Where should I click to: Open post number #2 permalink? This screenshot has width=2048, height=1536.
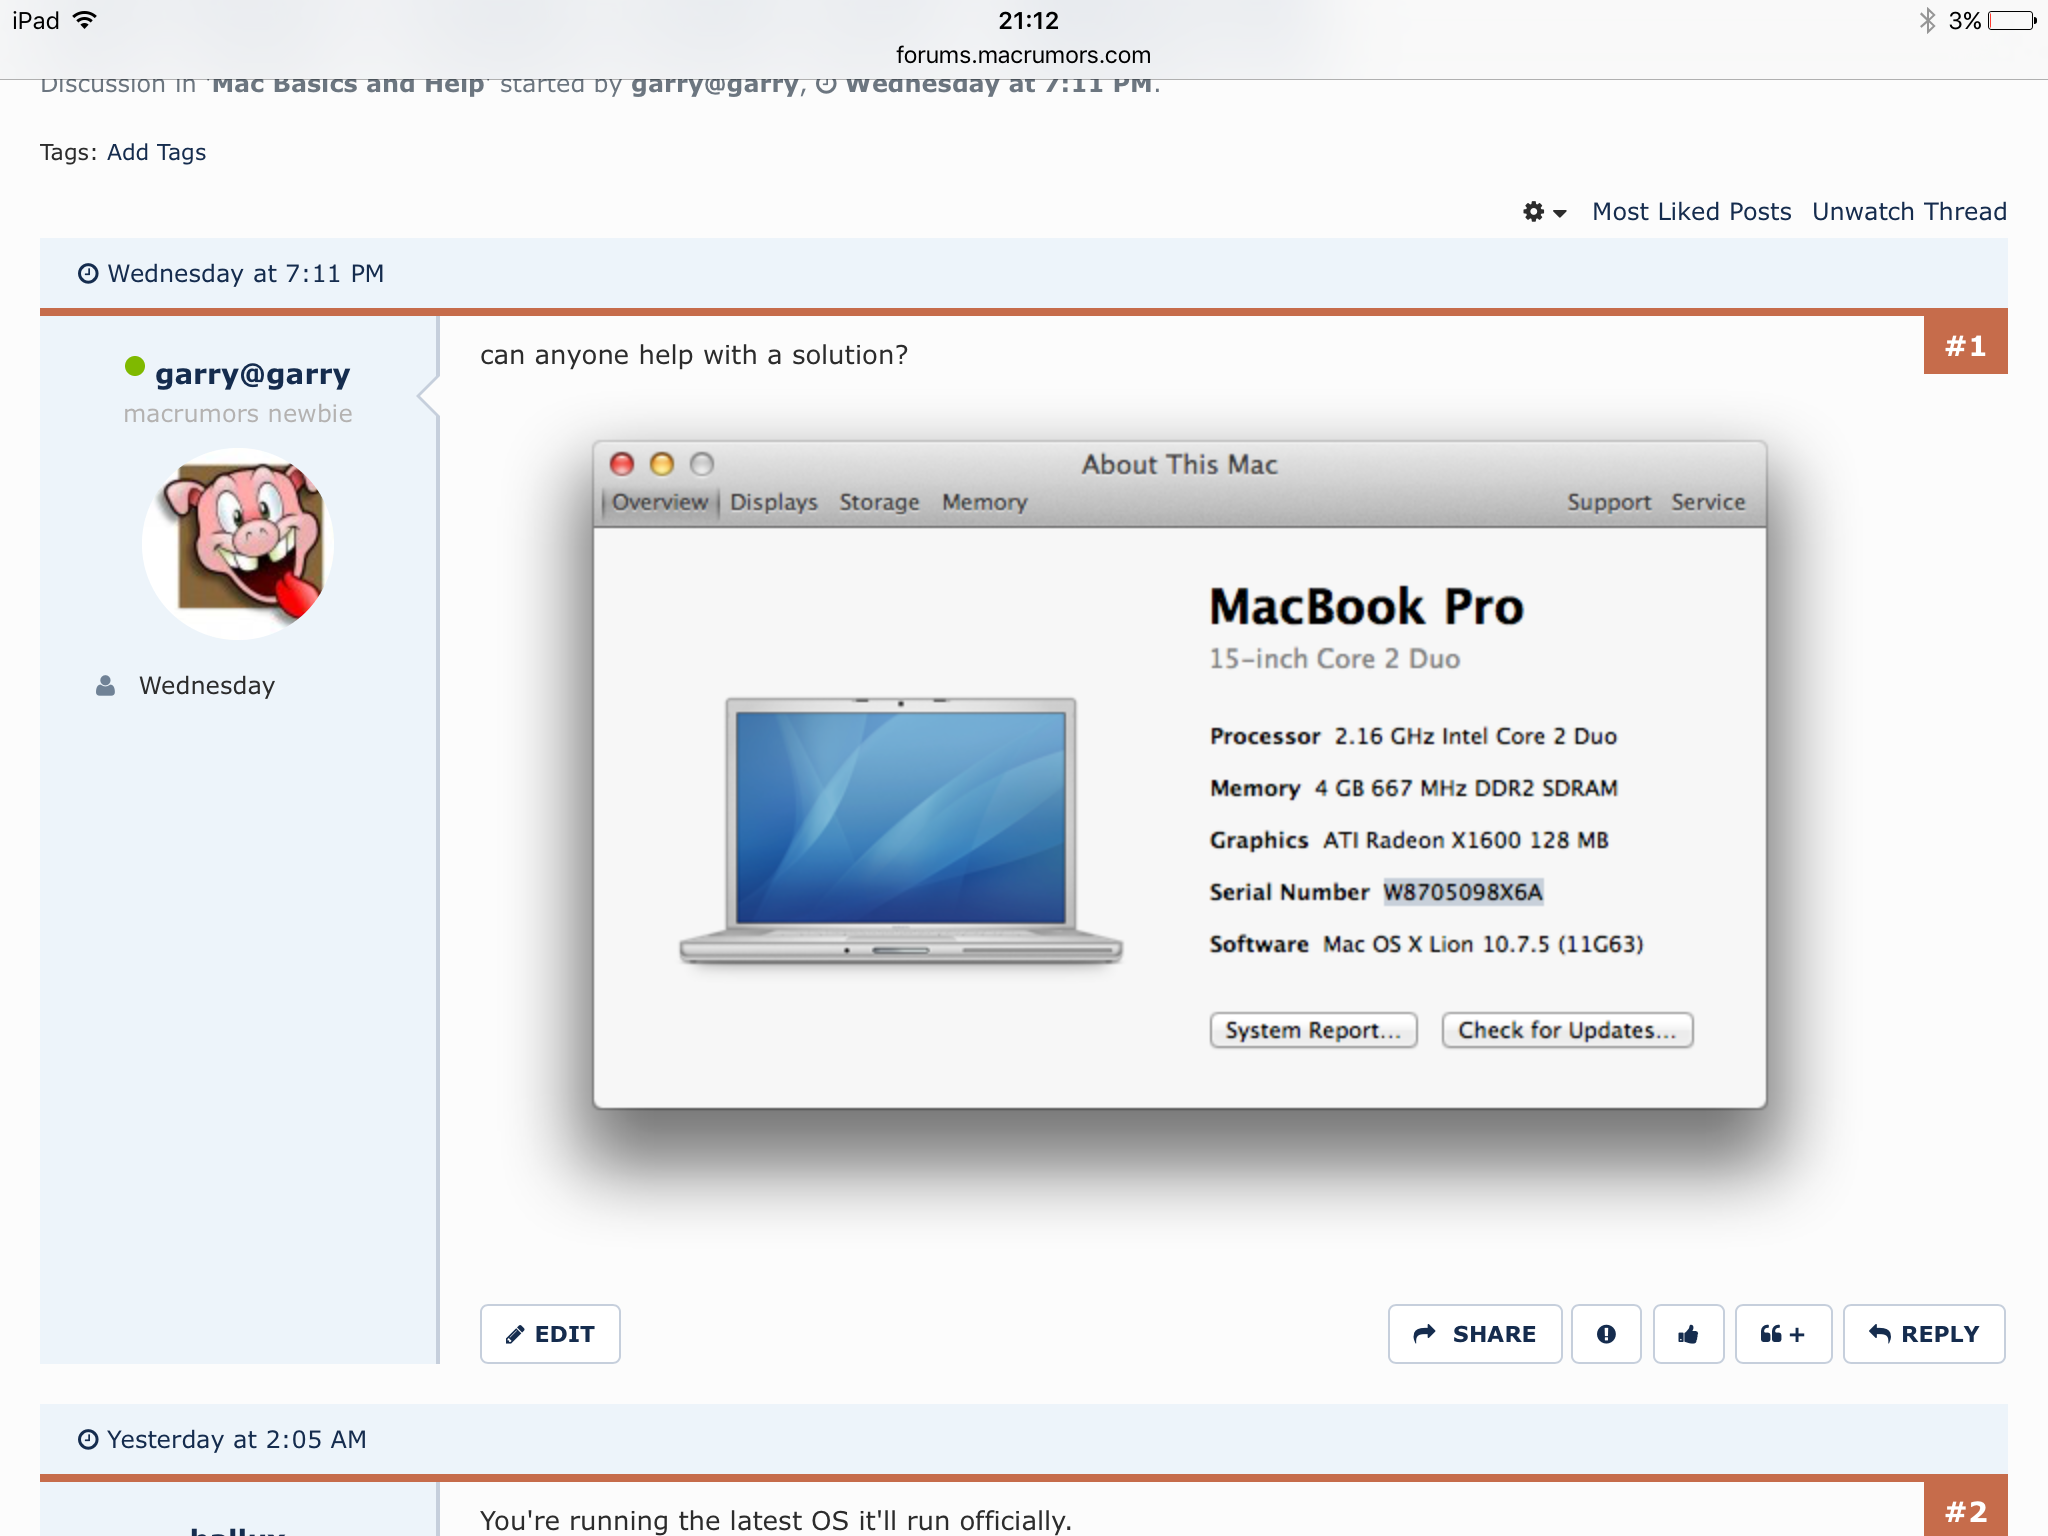coord(1965,1510)
